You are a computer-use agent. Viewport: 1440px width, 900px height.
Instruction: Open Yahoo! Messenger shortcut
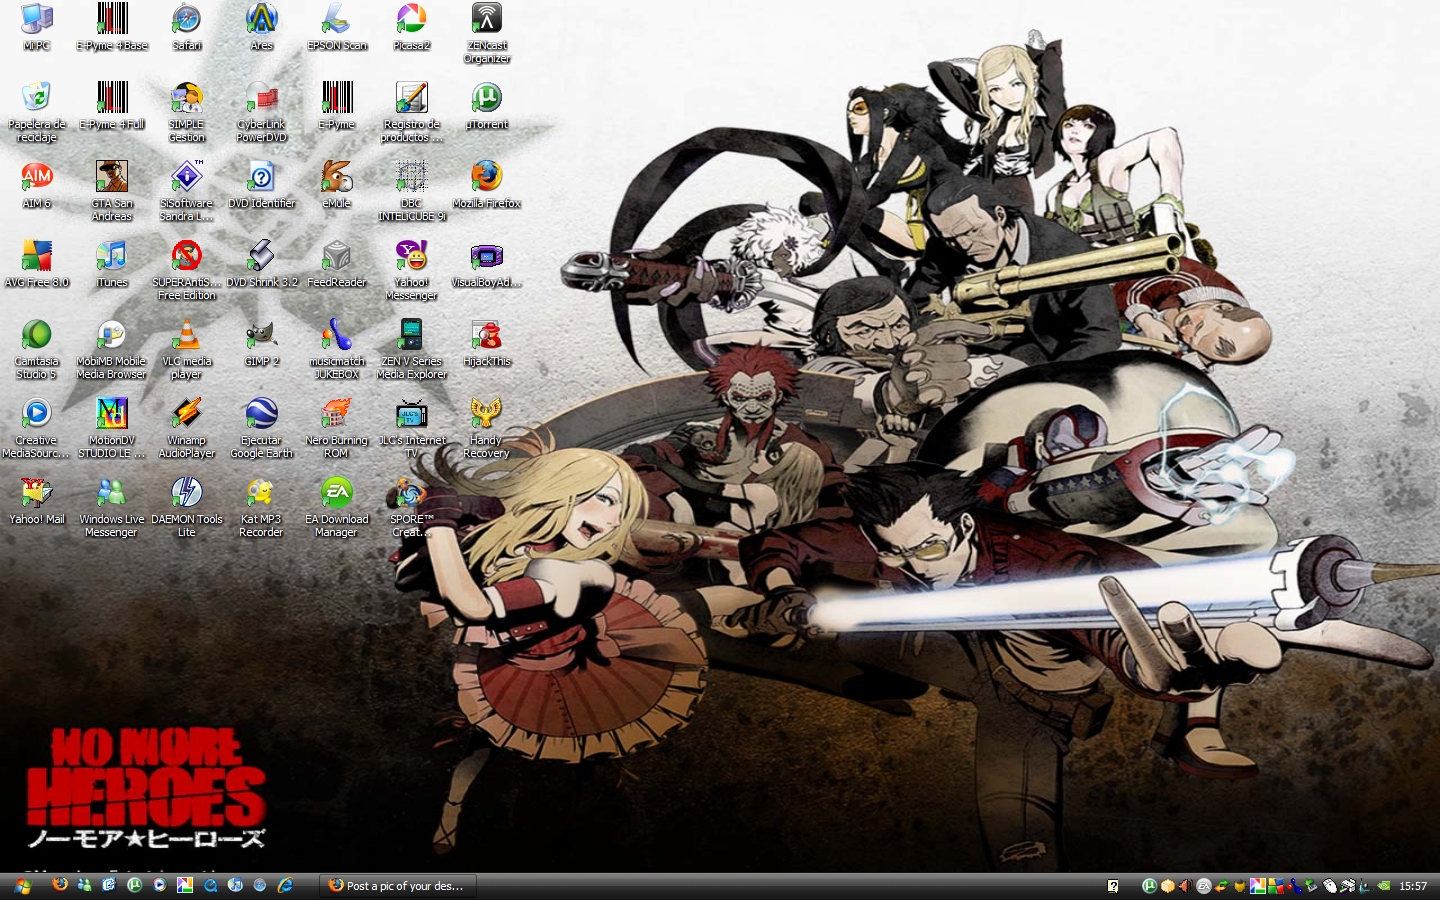click(x=412, y=270)
